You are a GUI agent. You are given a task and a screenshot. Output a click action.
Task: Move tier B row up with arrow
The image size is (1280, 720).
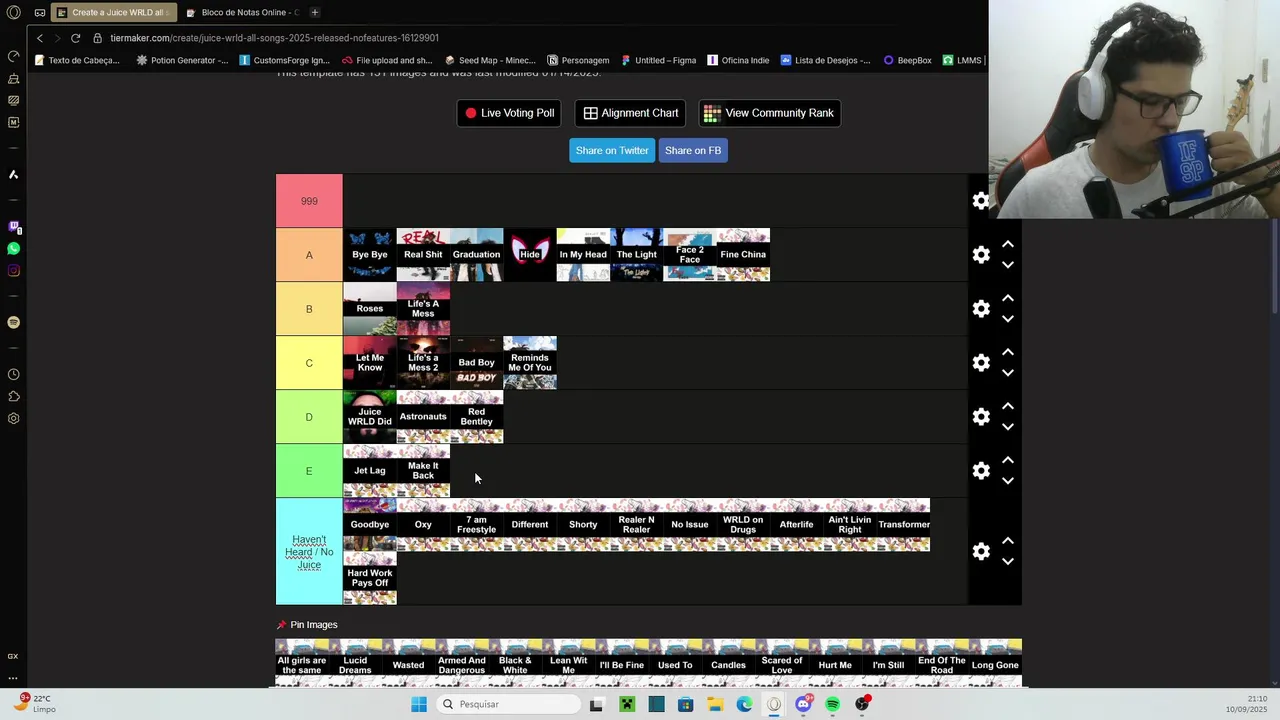(1008, 298)
